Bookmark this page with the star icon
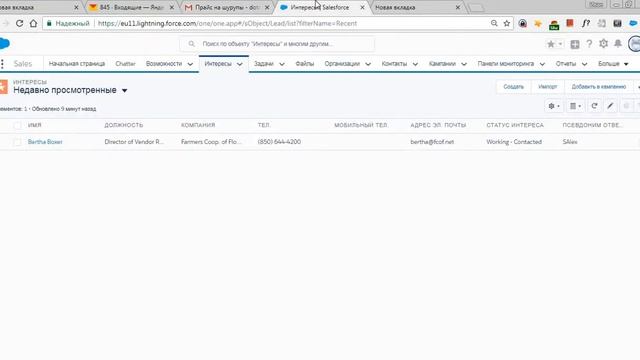The image size is (640, 360). click(x=507, y=23)
